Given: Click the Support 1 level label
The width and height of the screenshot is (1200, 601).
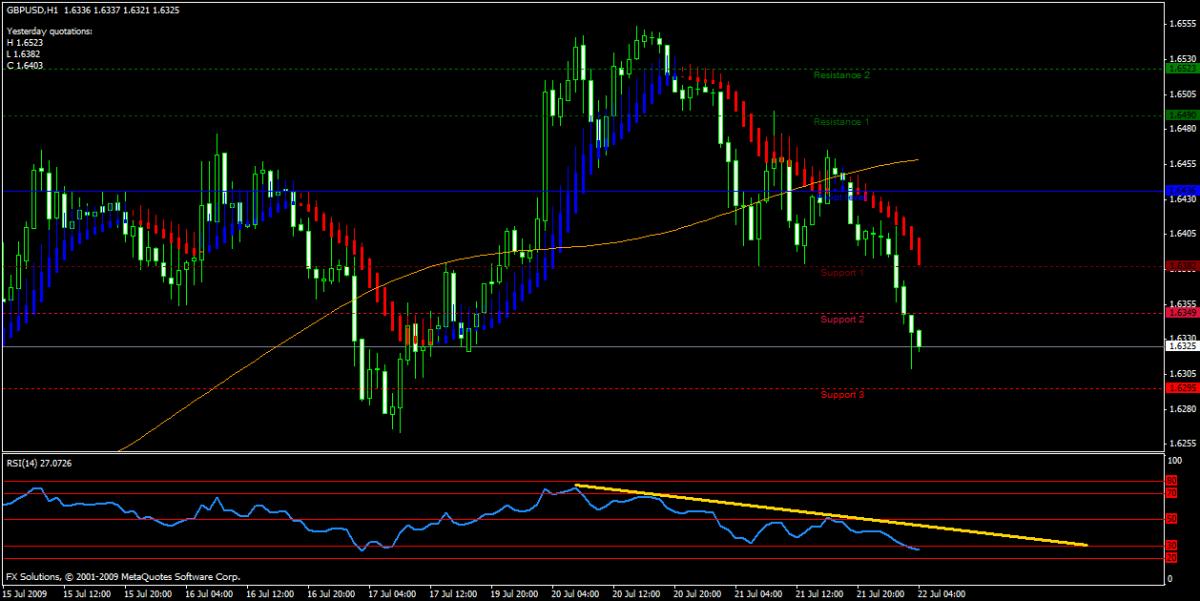Looking at the screenshot, I should [x=842, y=272].
